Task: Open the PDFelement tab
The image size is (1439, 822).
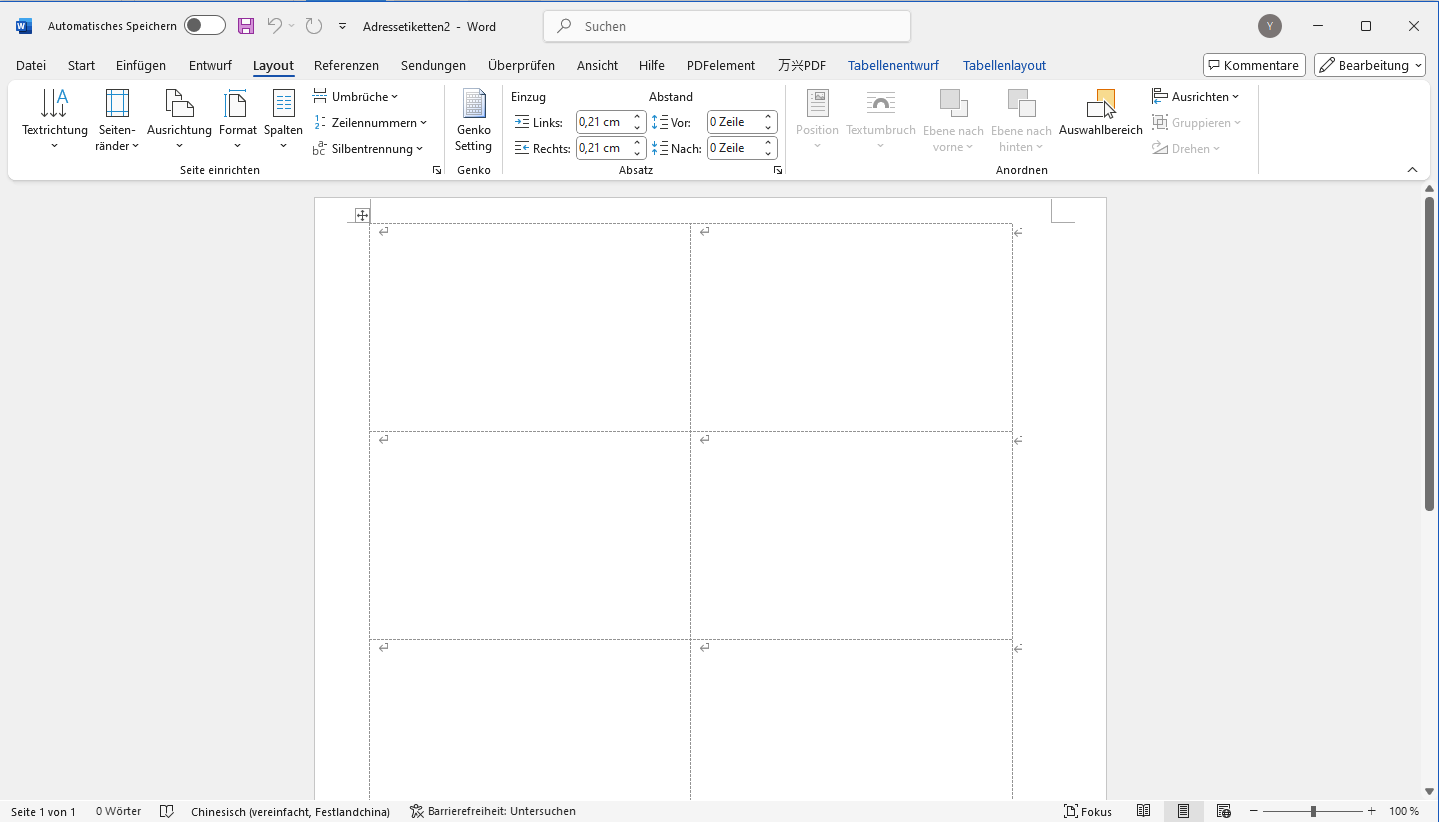Action: 721,65
